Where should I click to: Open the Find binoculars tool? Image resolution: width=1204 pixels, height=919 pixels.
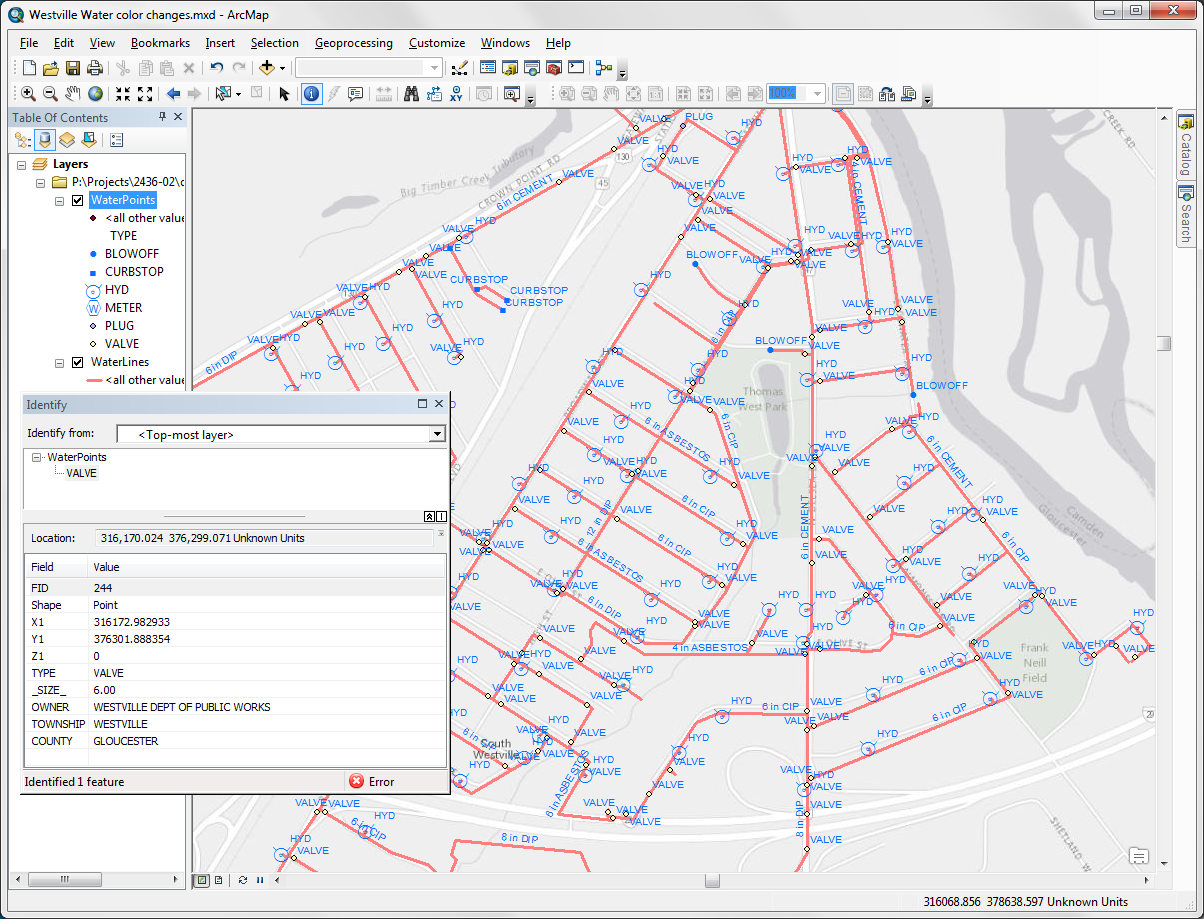coord(410,94)
